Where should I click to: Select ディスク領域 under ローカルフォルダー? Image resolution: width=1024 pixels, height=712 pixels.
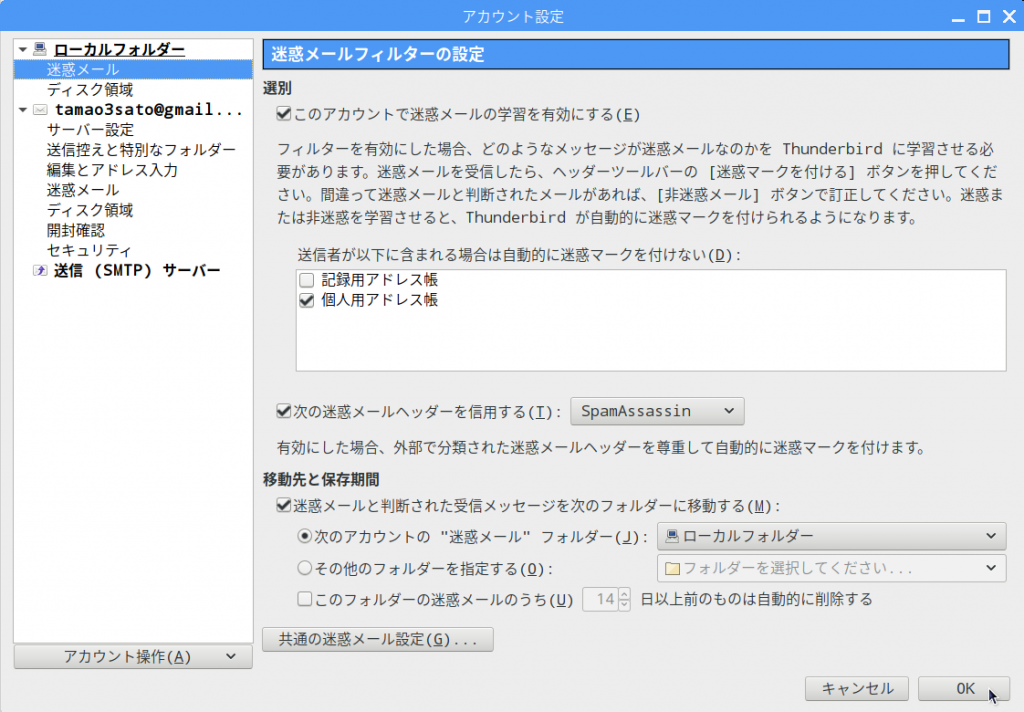(89, 89)
